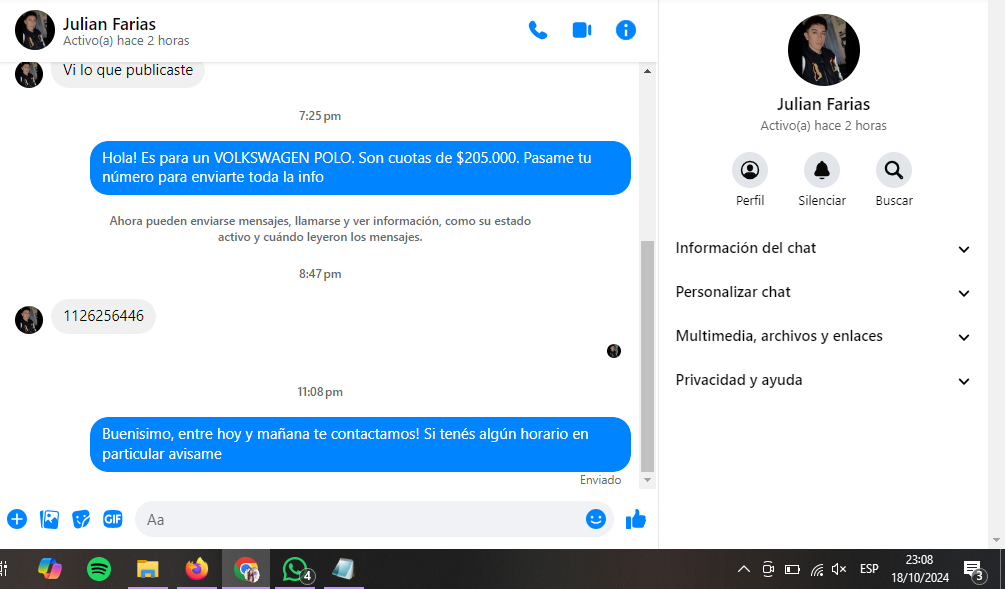Screen dimensions: 1005x589
Task: Show hidden system tray icons
Action: click(743, 568)
